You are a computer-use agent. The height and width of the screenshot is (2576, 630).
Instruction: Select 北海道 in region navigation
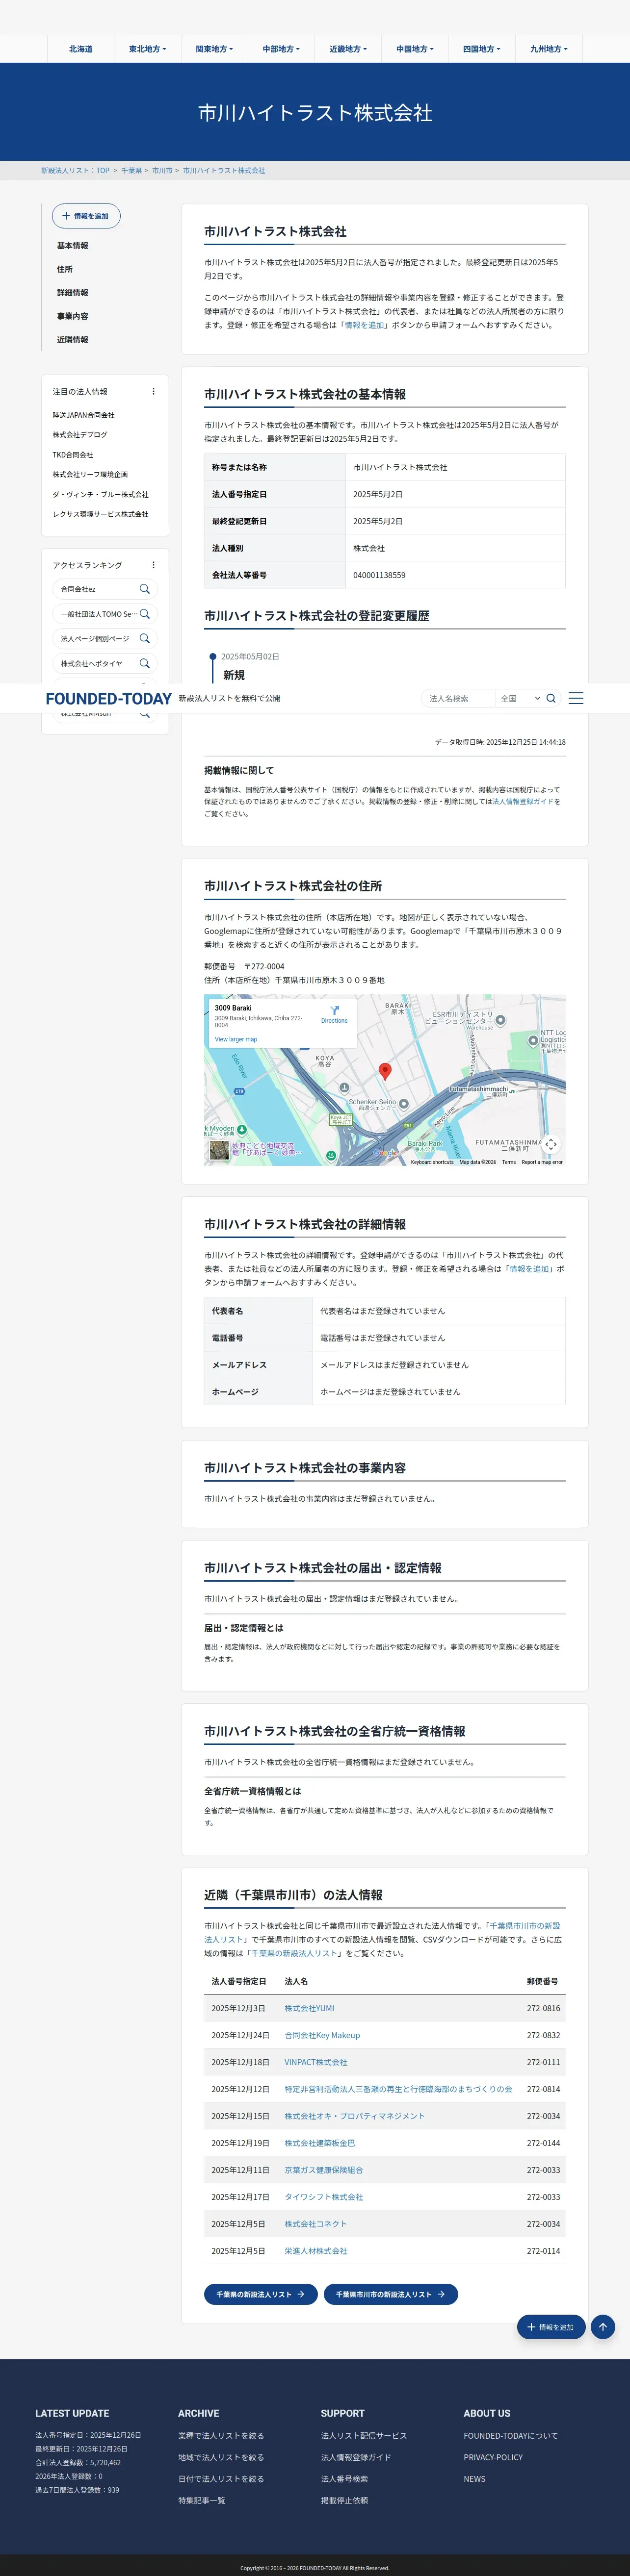(81, 49)
